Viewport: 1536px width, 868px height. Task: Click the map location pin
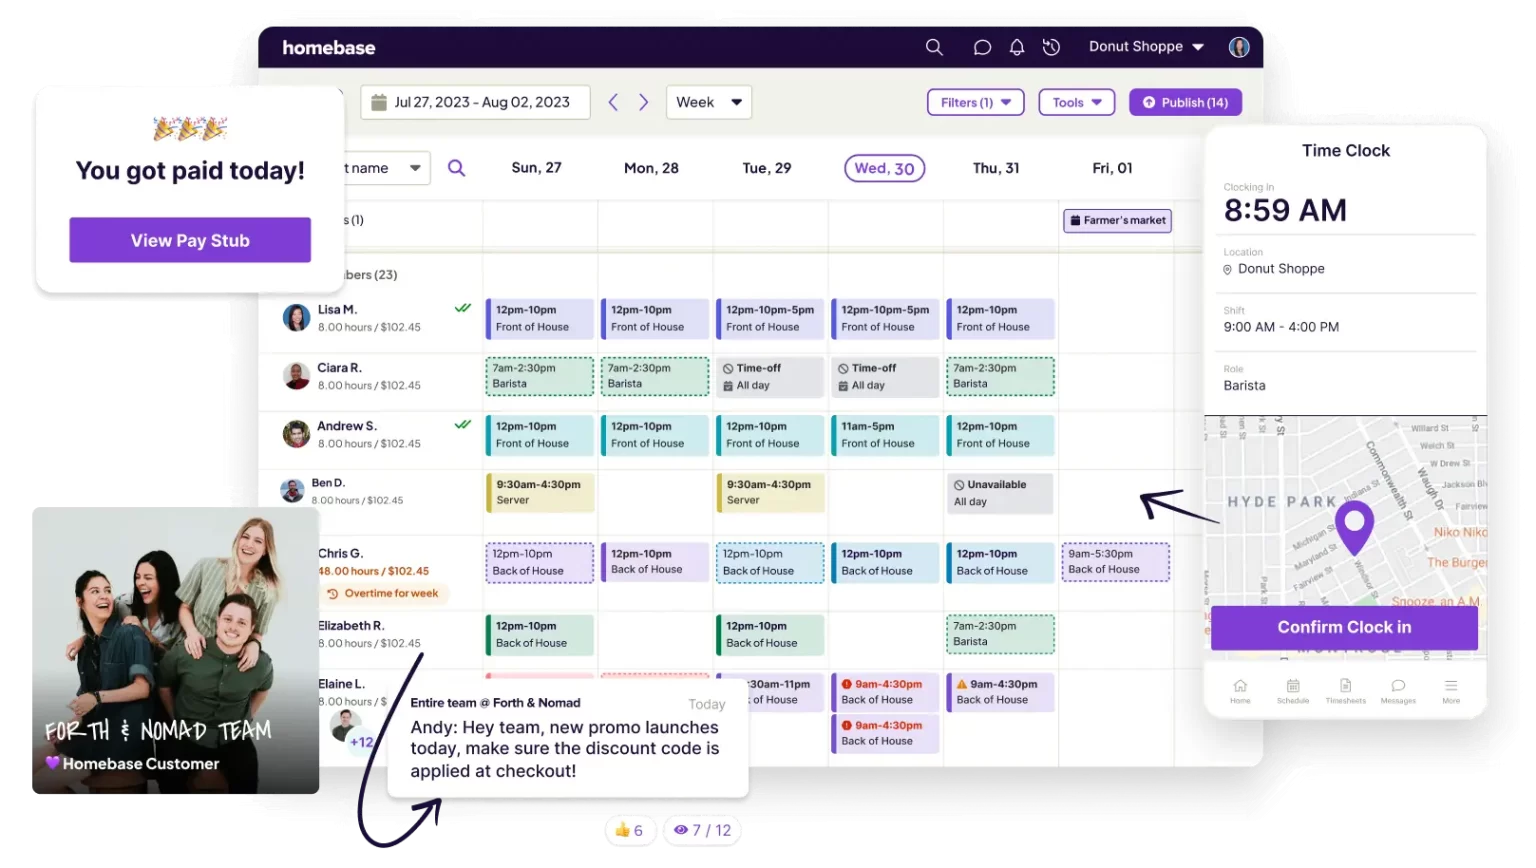click(x=1355, y=527)
